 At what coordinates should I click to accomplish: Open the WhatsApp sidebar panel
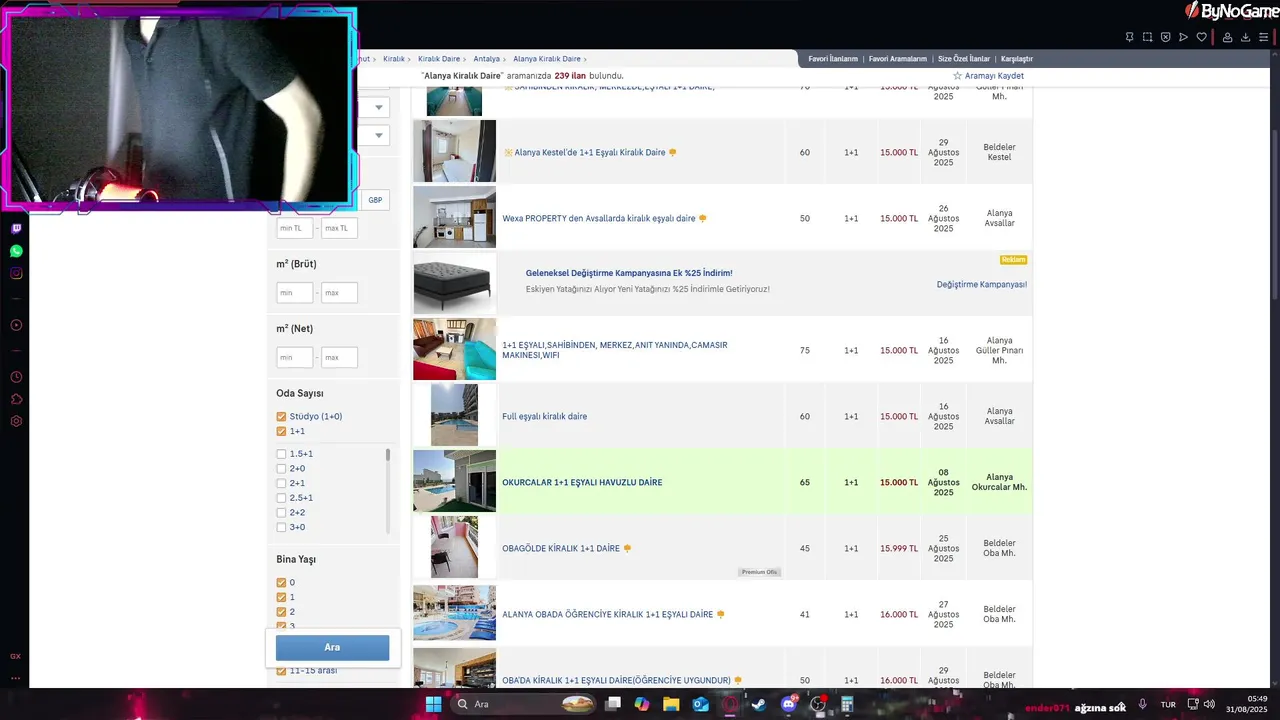pos(16,251)
